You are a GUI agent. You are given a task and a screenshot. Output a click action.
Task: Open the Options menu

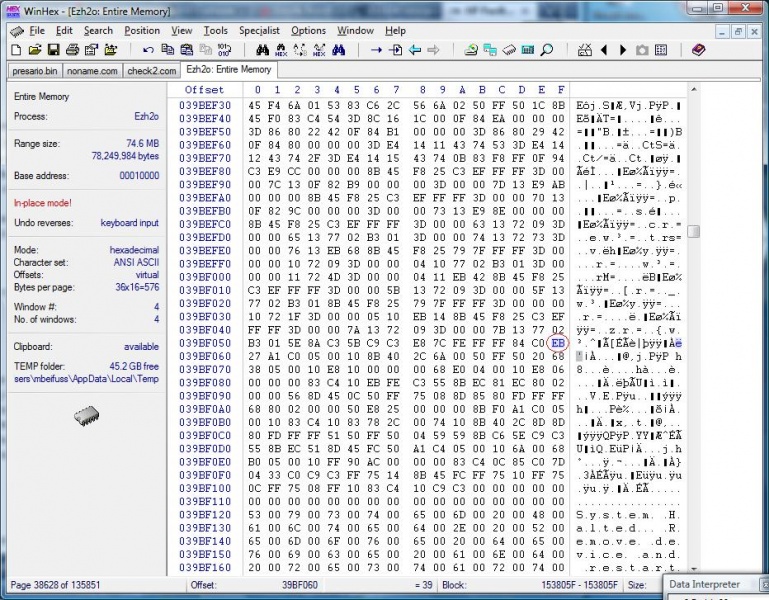tap(308, 31)
